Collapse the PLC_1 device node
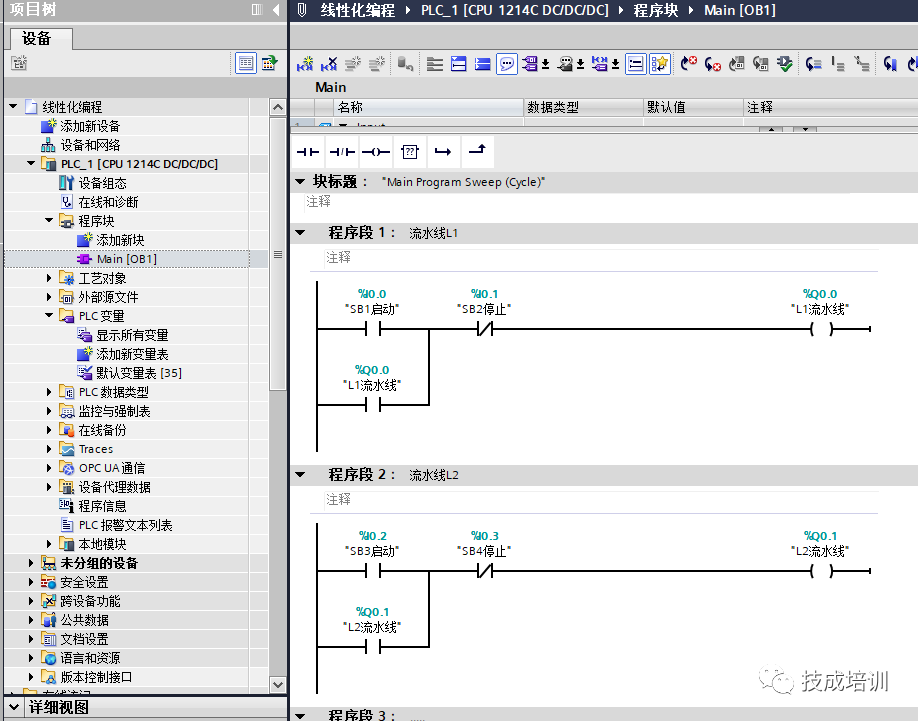 click(31, 163)
